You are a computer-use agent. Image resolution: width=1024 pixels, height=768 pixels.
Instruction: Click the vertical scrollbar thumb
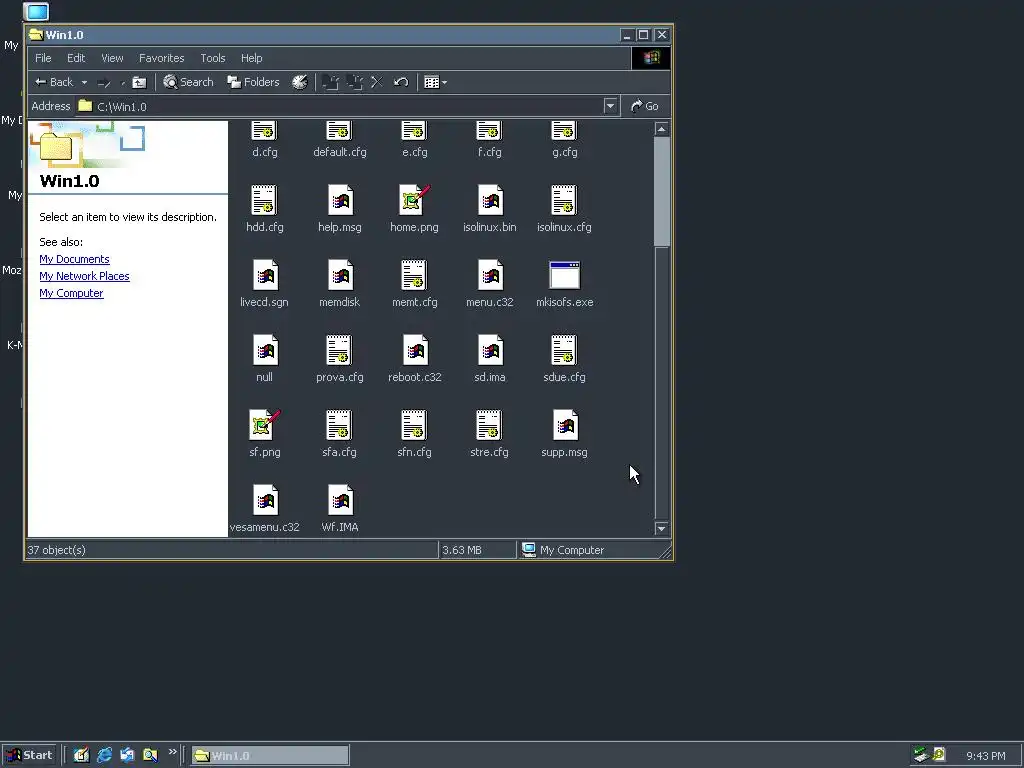tap(662, 192)
